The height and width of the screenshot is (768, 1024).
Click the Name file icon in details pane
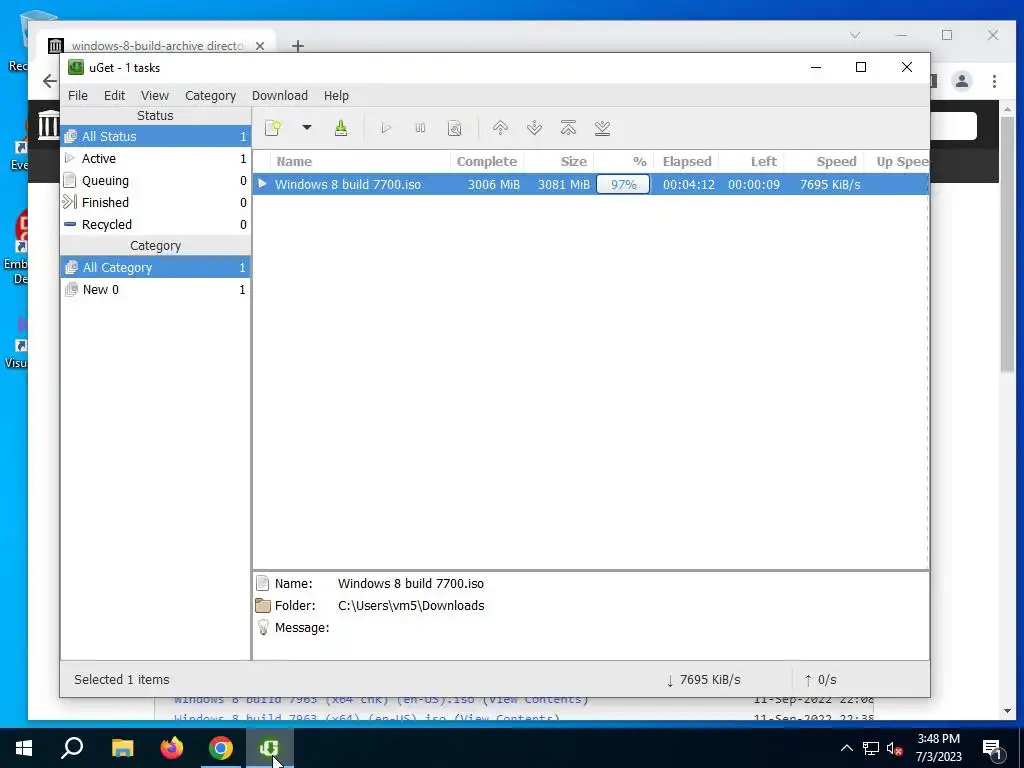(263, 583)
